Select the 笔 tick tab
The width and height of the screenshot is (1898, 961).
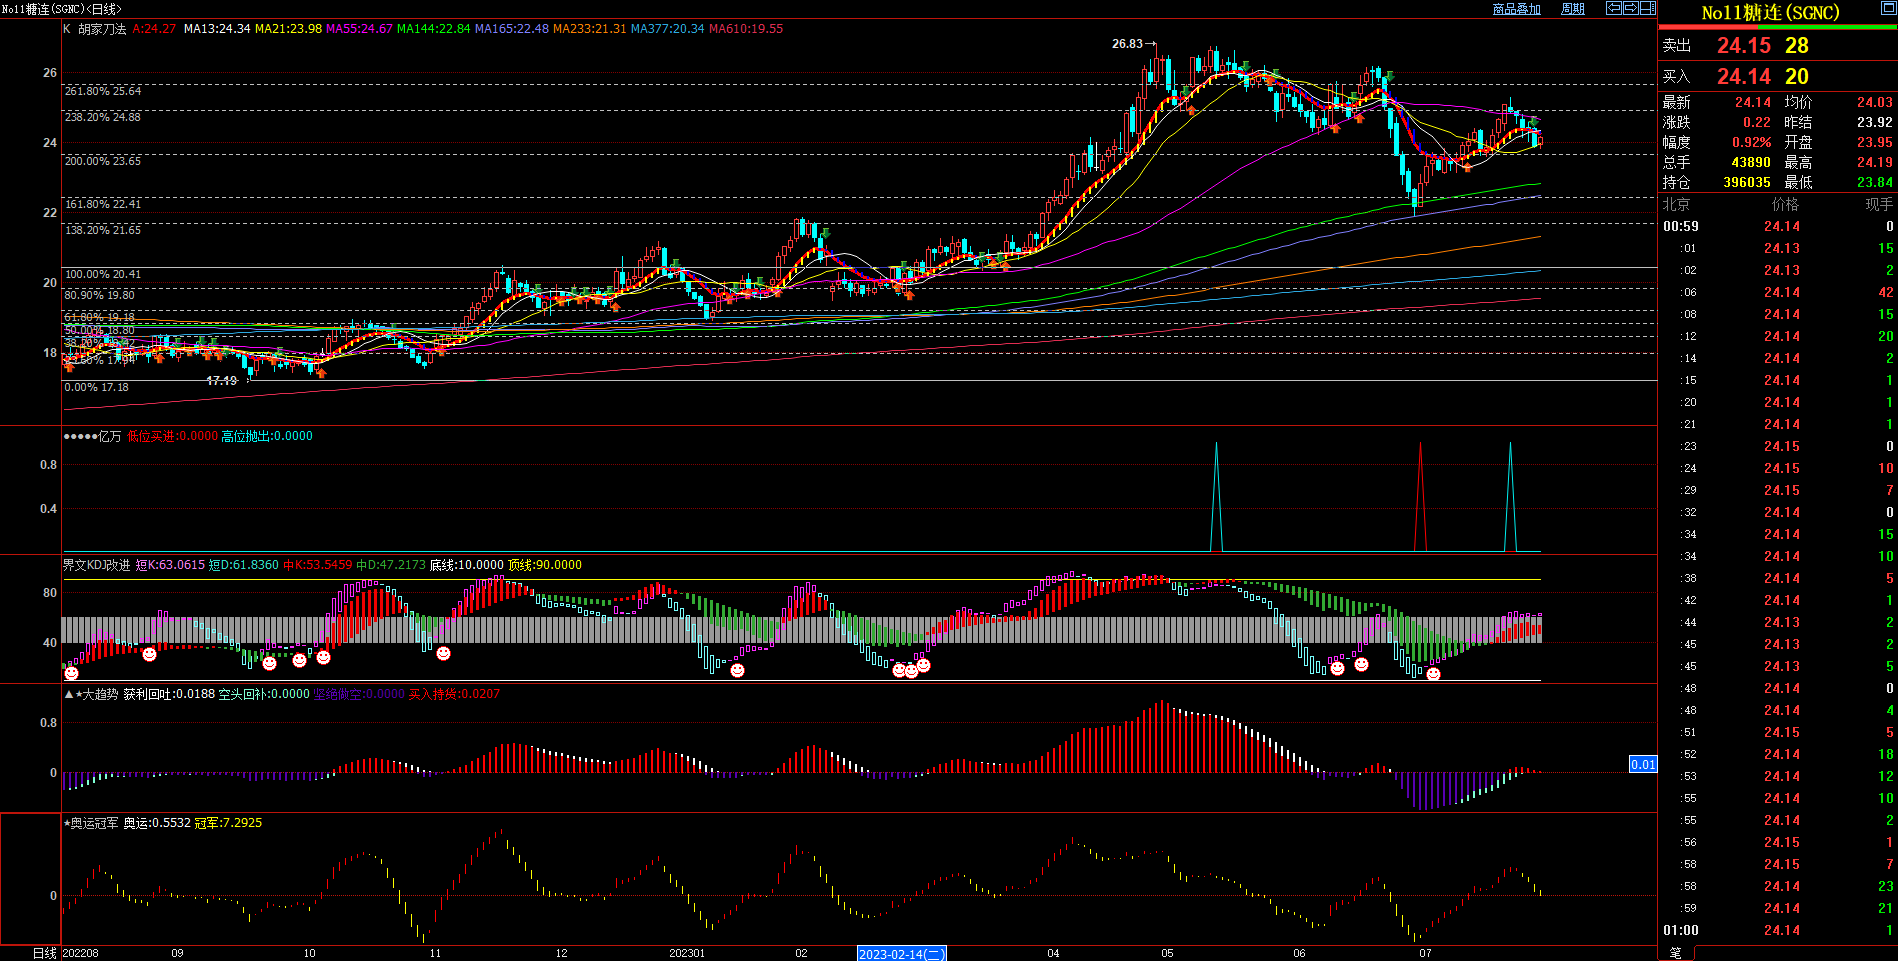(x=1676, y=953)
